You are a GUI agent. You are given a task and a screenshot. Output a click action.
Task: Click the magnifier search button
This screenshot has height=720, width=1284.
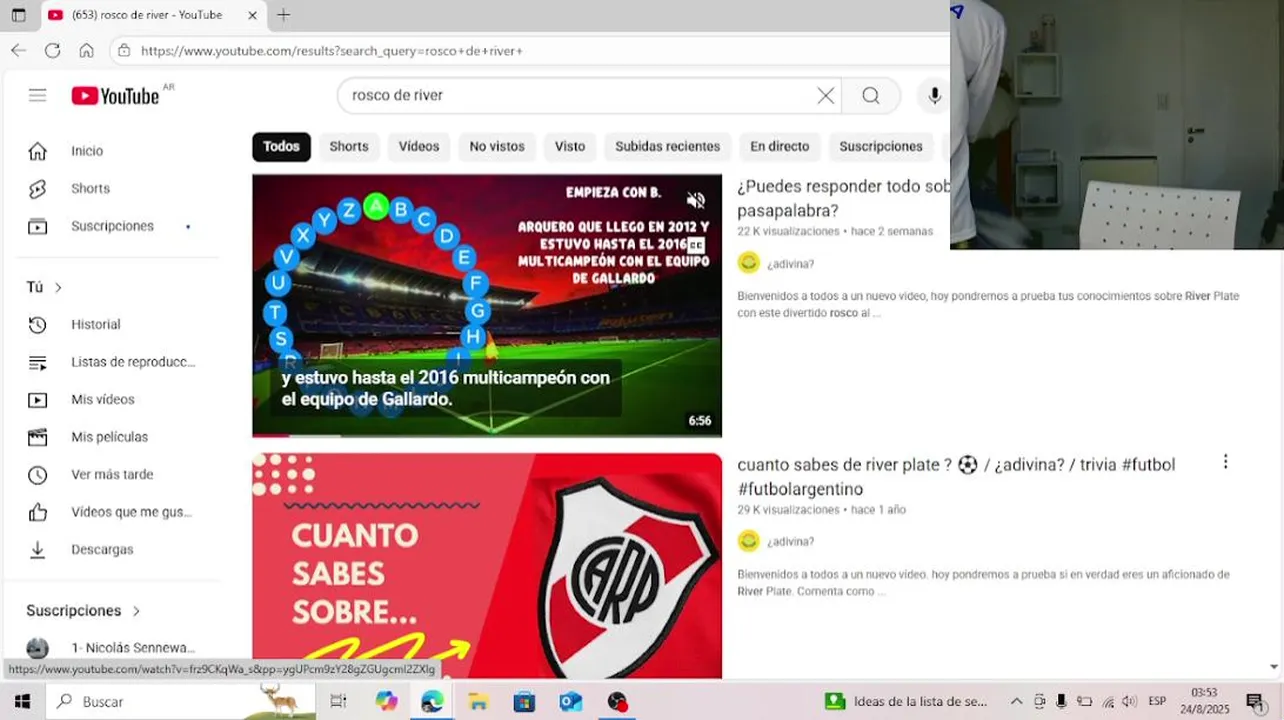click(871, 96)
